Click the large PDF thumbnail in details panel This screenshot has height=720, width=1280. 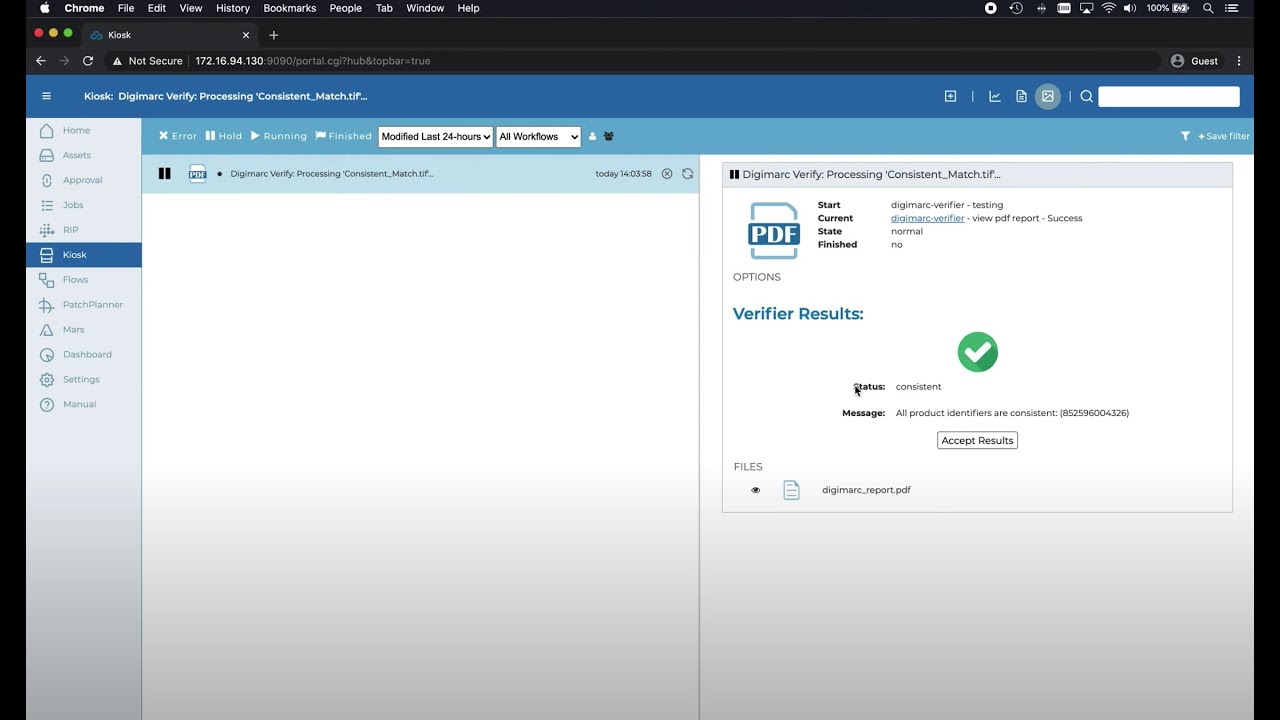774,231
